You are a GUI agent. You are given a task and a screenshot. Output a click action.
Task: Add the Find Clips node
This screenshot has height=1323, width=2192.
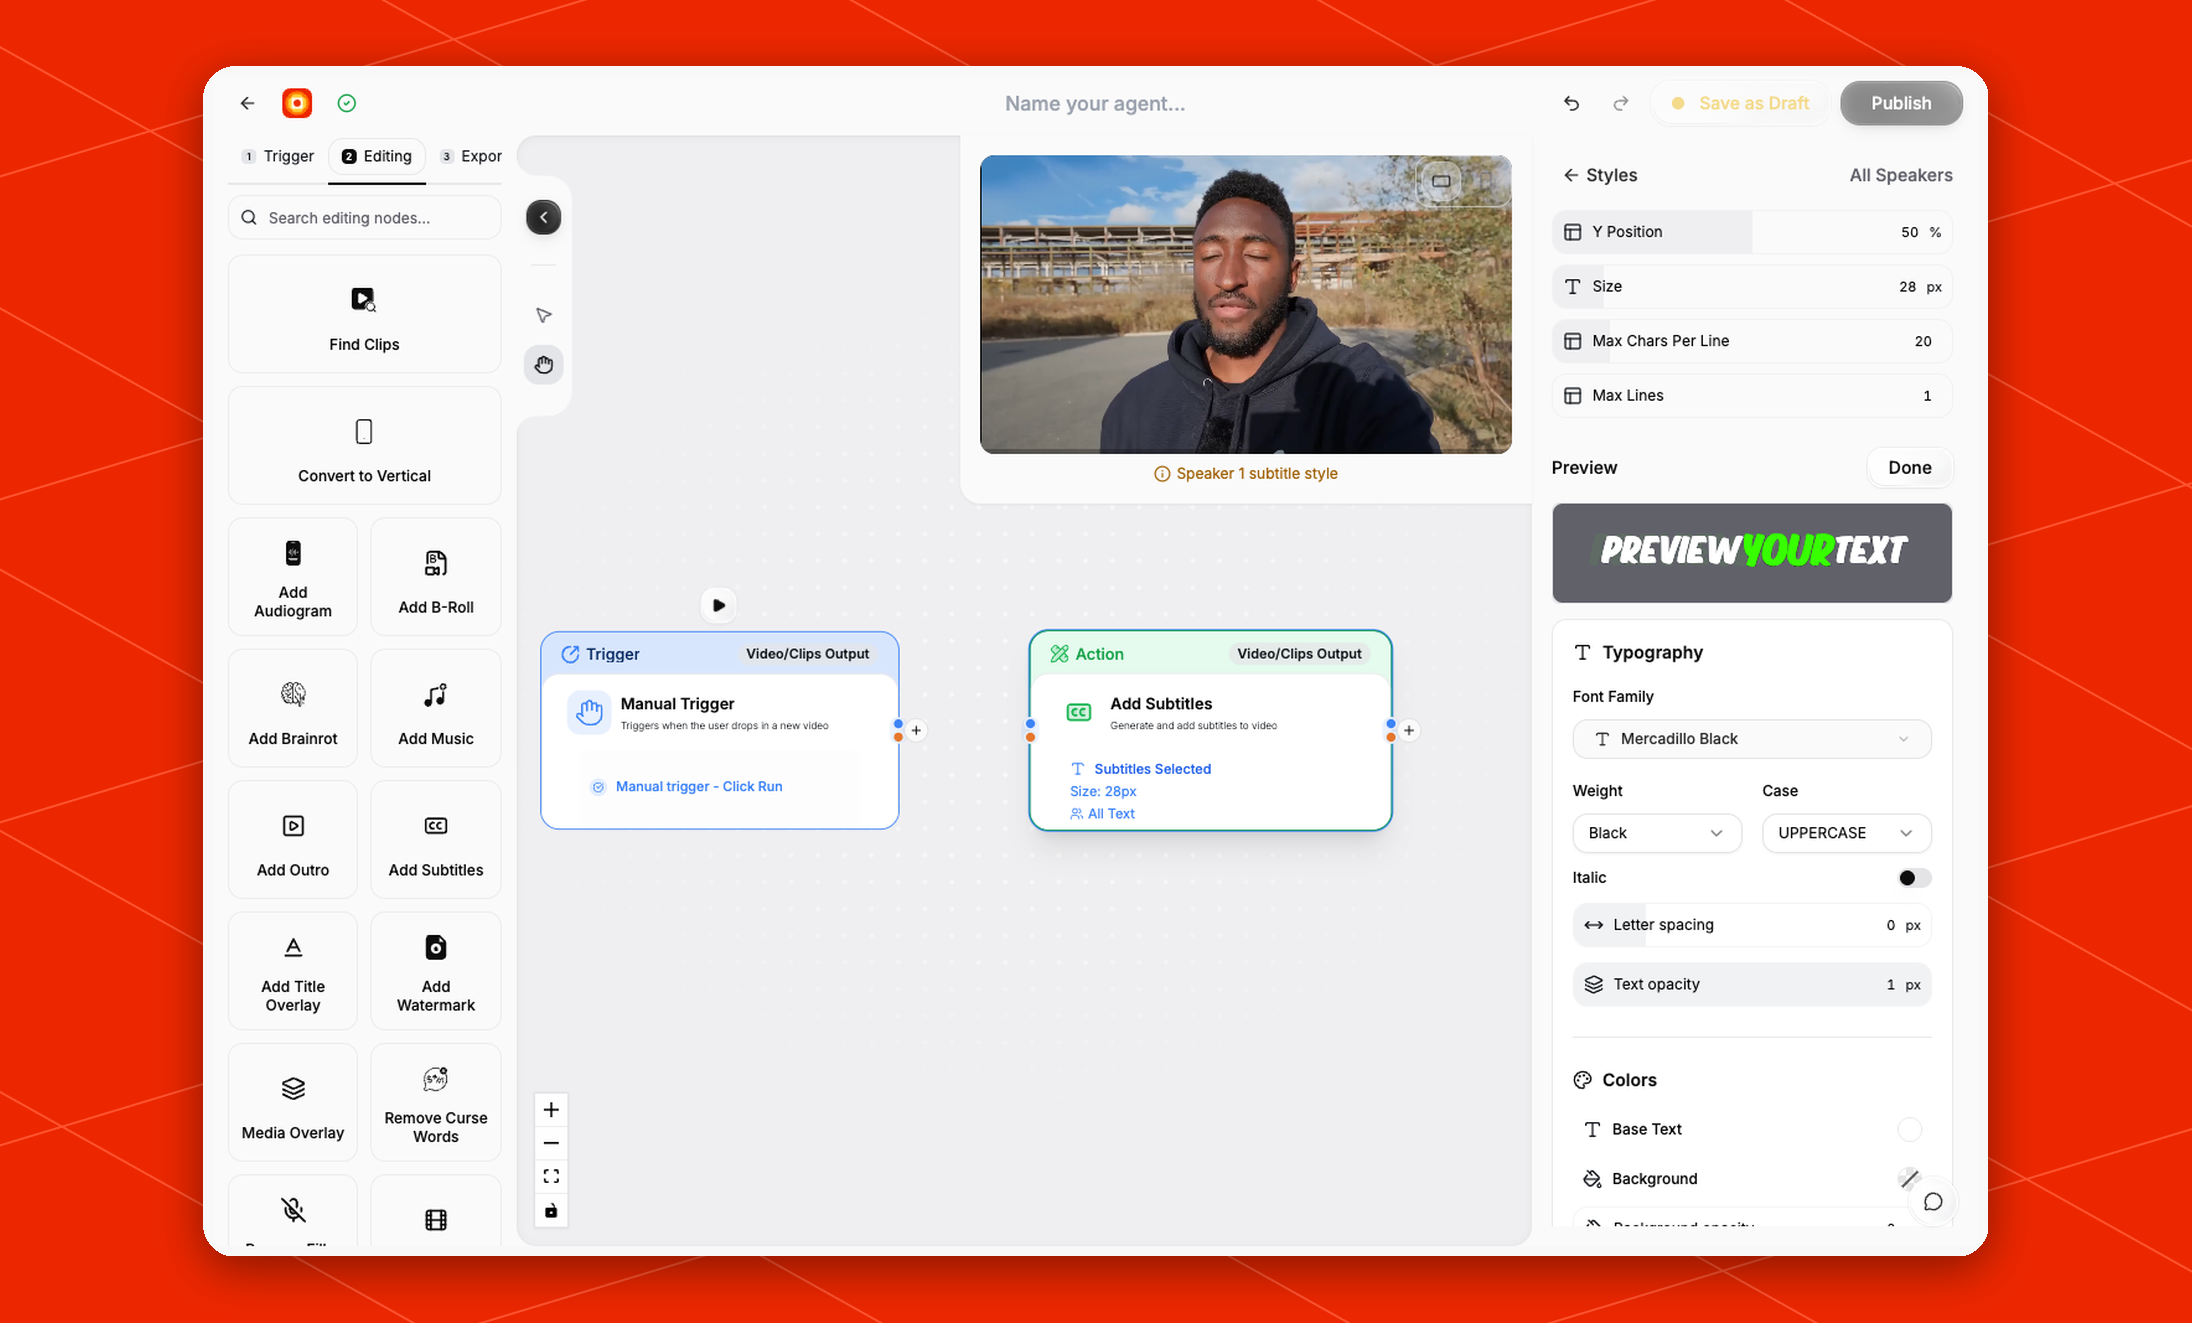pyautogui.click(x=364, y=314)
